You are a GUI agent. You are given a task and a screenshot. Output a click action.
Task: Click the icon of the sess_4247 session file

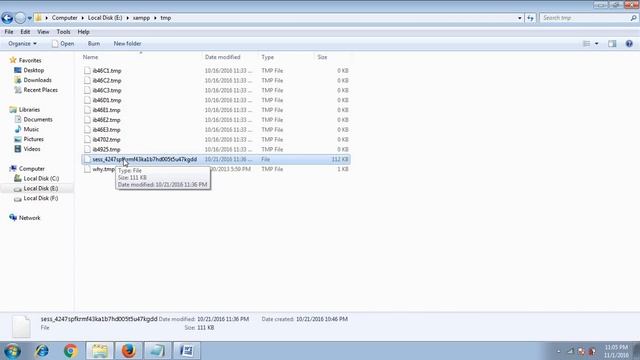pos(87,159)
